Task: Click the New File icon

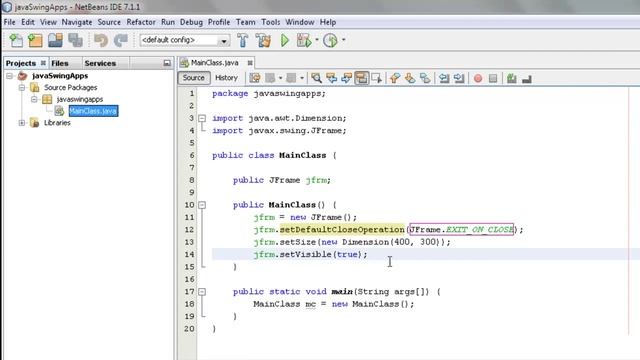Action: click(x=16, y=40)
